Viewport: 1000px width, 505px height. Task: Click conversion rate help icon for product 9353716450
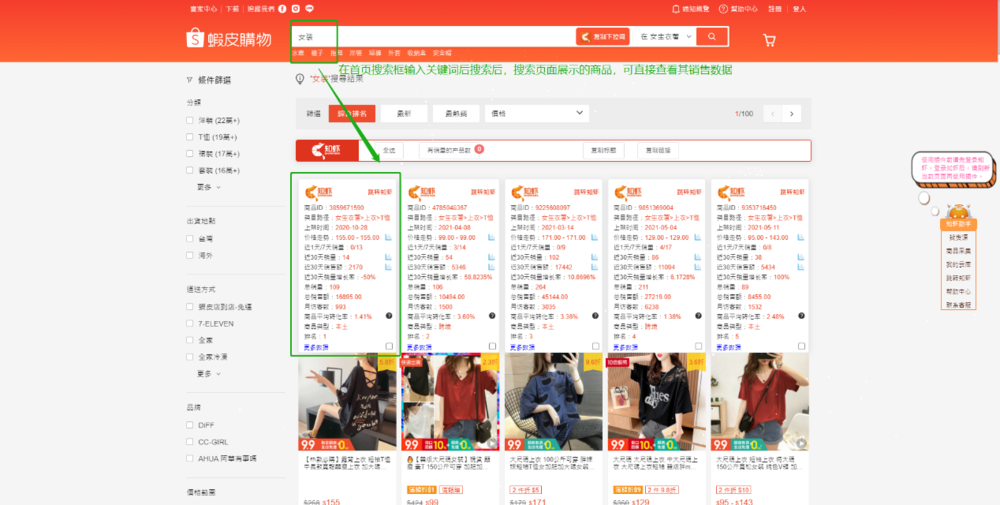[x=801, y=316]
